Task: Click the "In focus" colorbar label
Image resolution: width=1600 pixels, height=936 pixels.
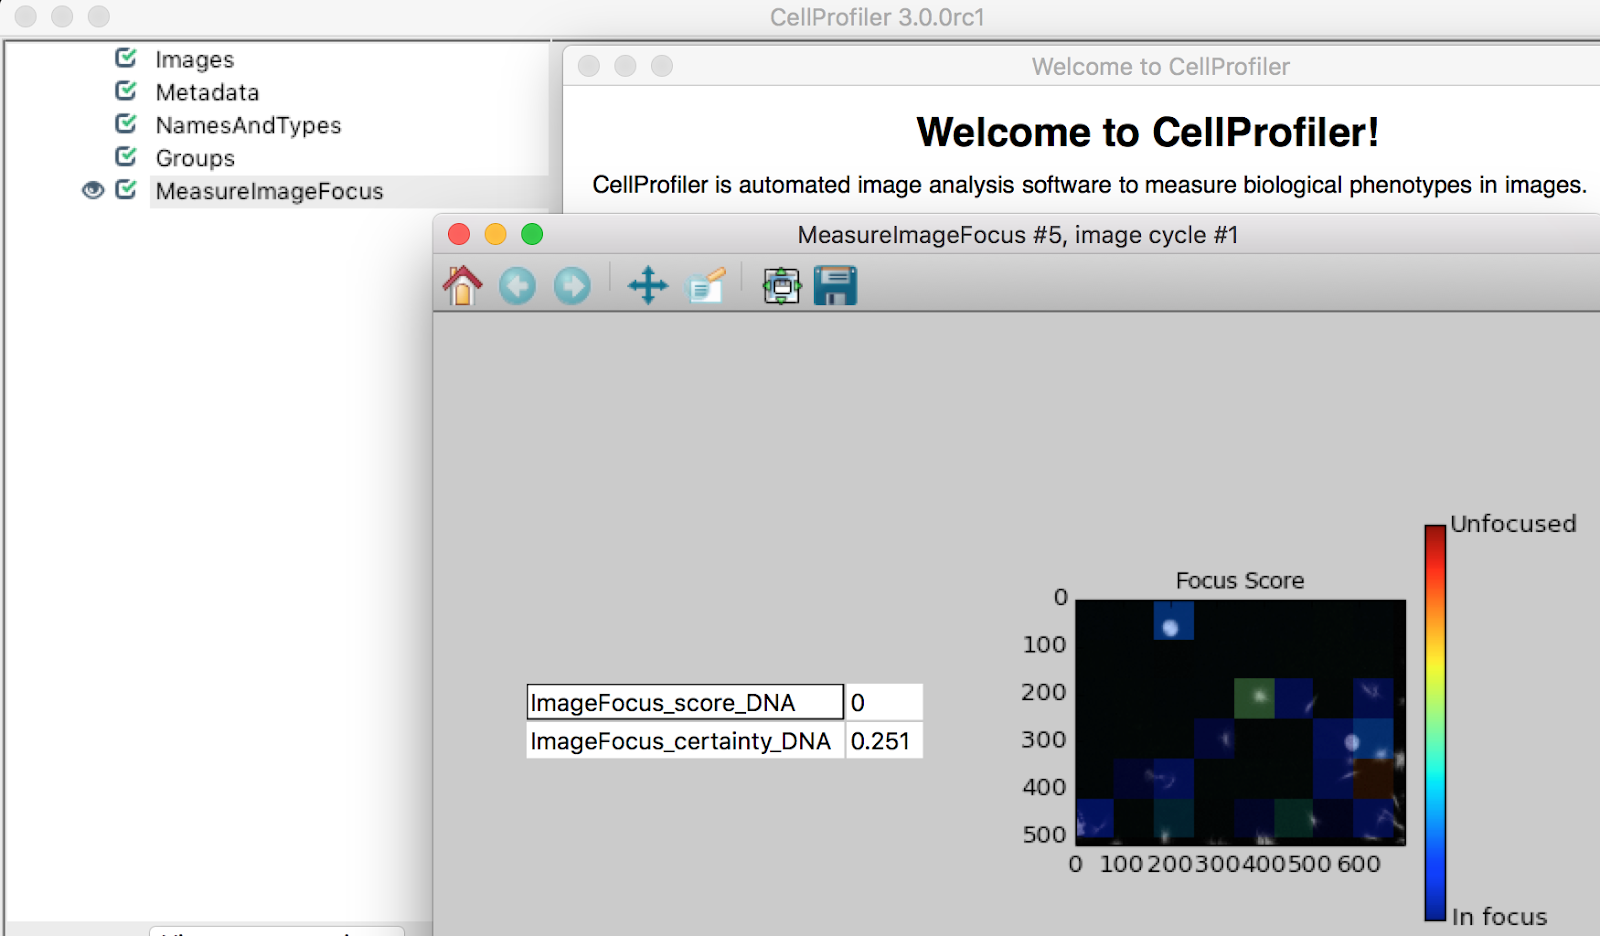Action: (x=1499, y=917)
